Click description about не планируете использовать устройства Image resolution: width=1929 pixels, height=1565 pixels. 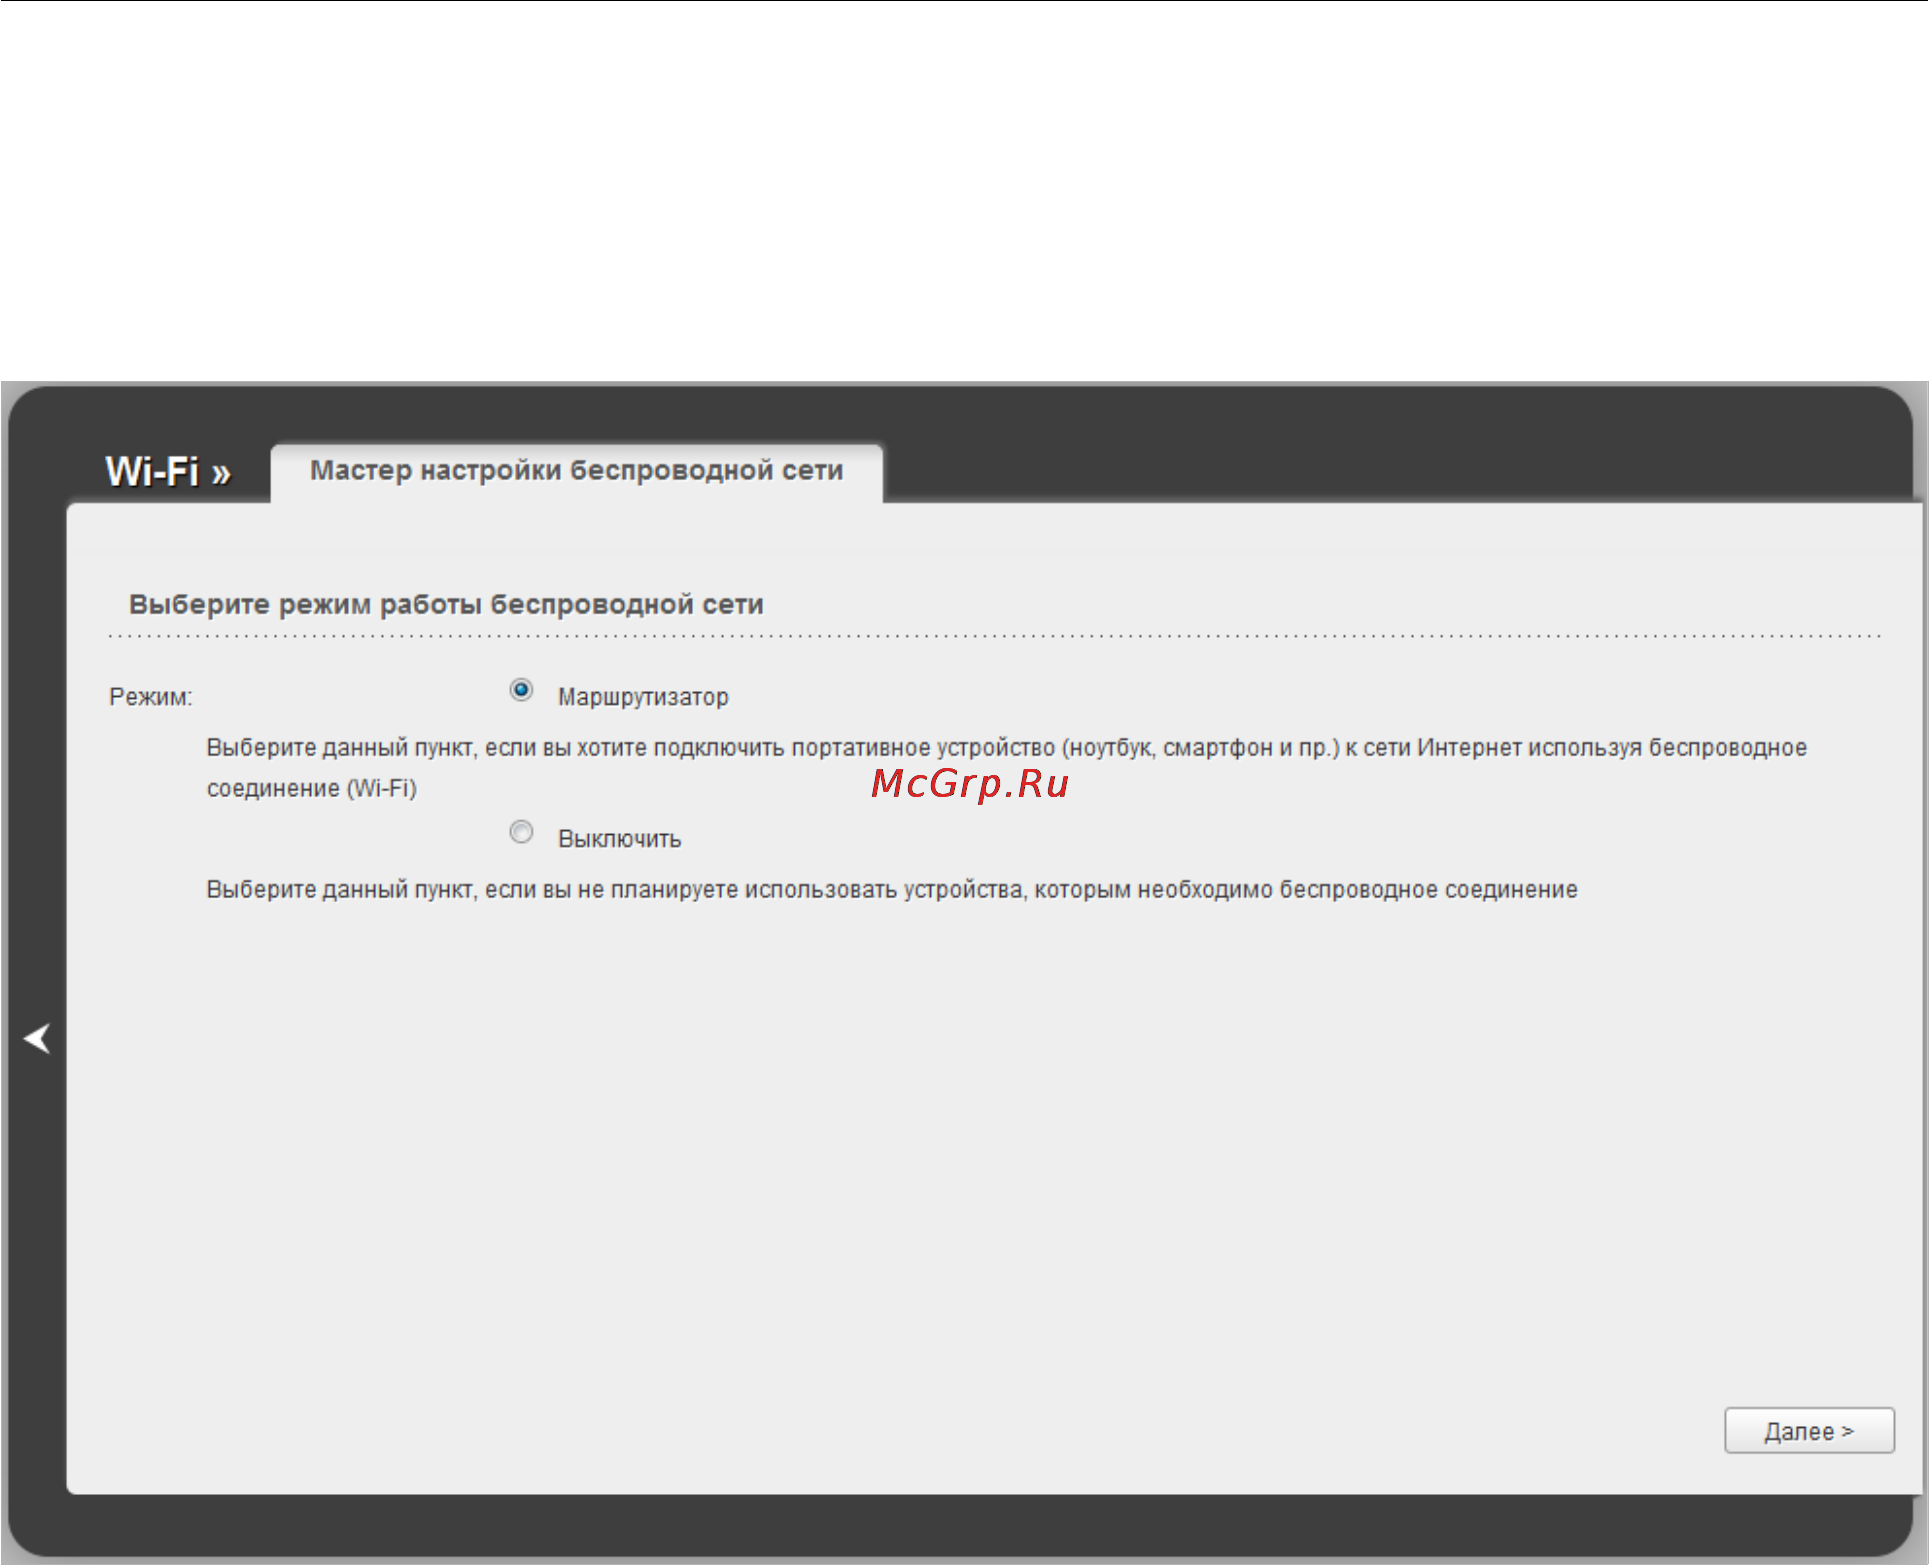click(x=892, y=889)
